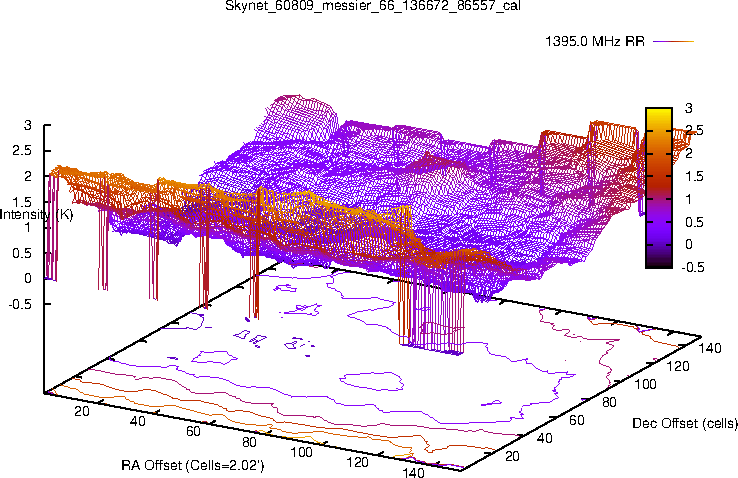Screen dimensions: 738x478
Task: Click the plot title Skynet_60809_messier_66
Action: (x=373, y=6)
